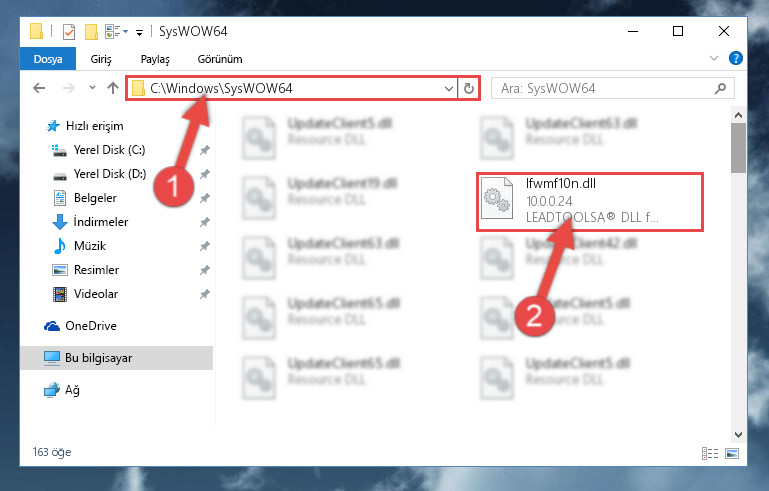Open the Help question mark icon
Screen dimensions: 769x491
pos(735,58)
